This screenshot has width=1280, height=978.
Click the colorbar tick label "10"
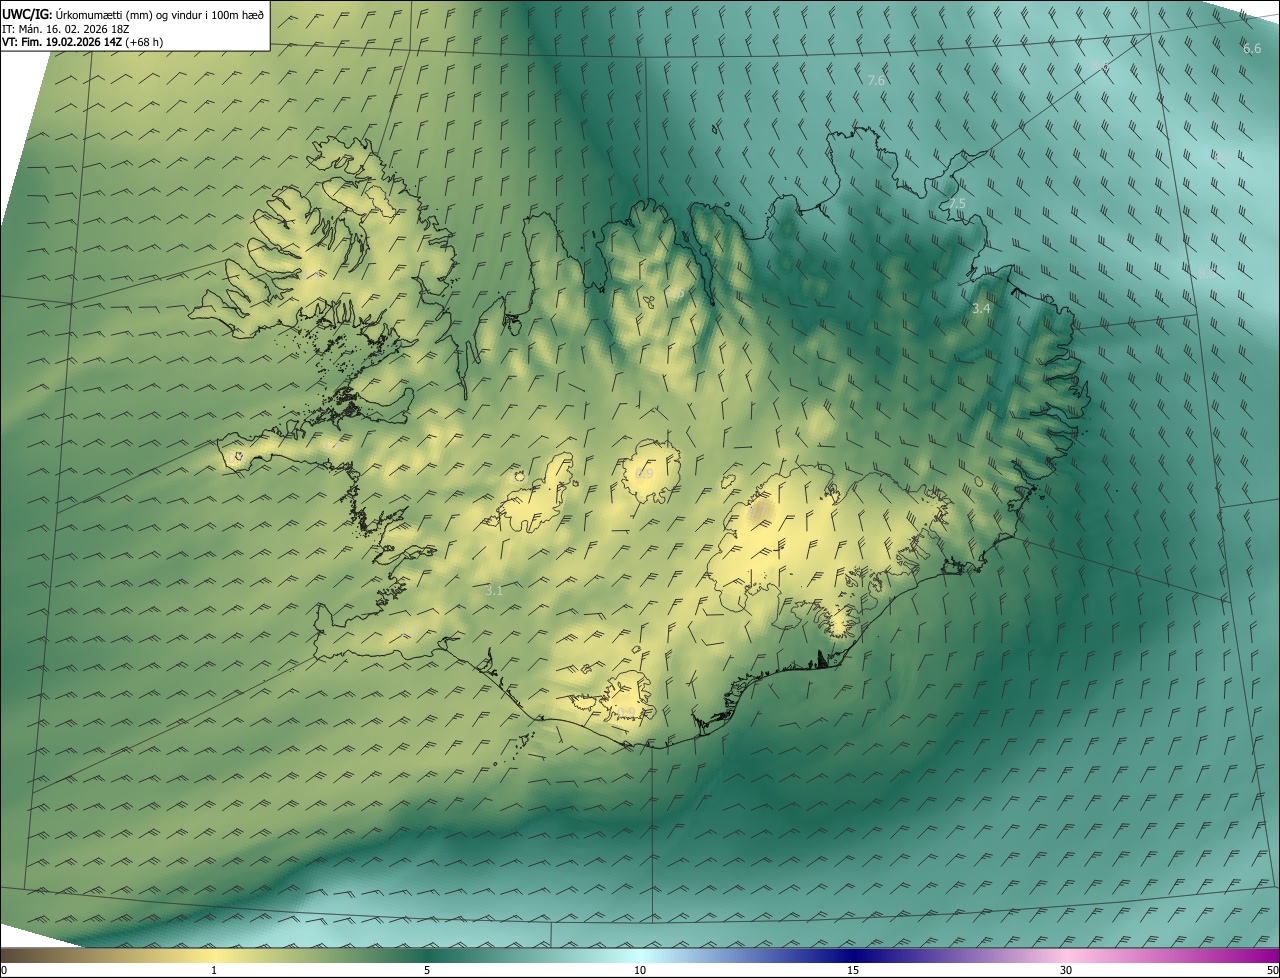[640, 971]
